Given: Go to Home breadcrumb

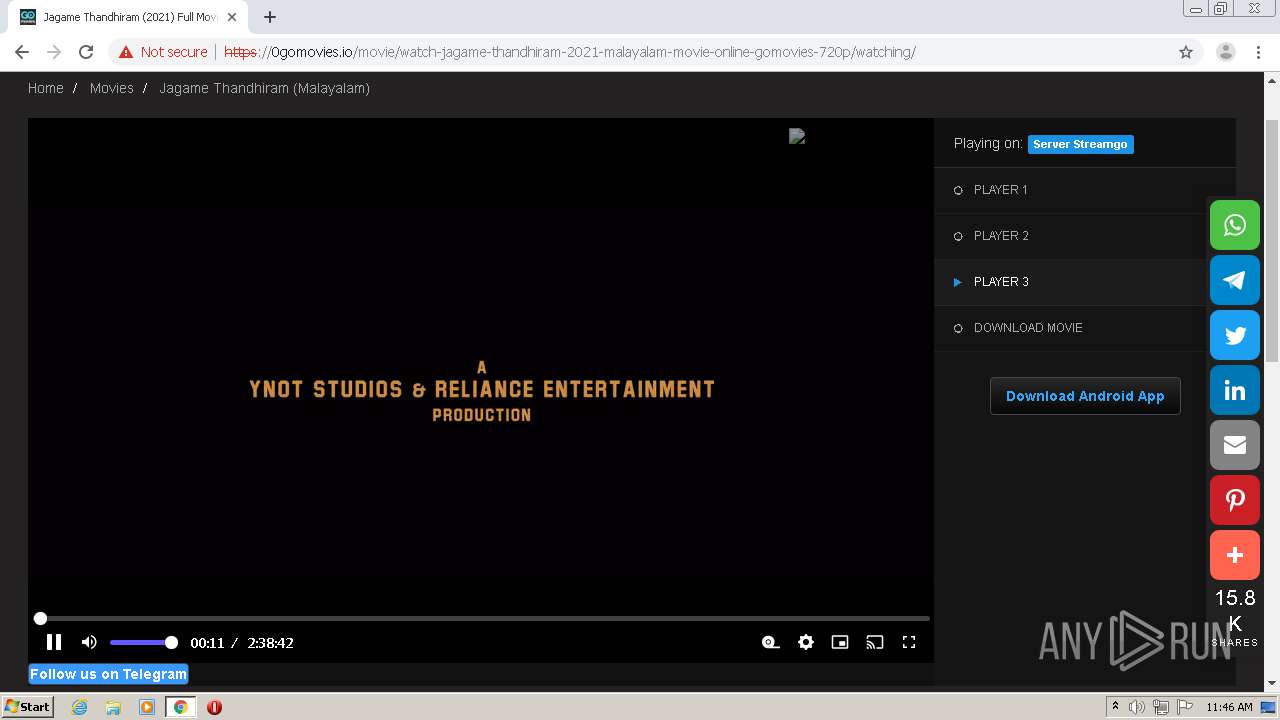Looking at the screenshot, I should pyautogui.click(x=45, y=88).
